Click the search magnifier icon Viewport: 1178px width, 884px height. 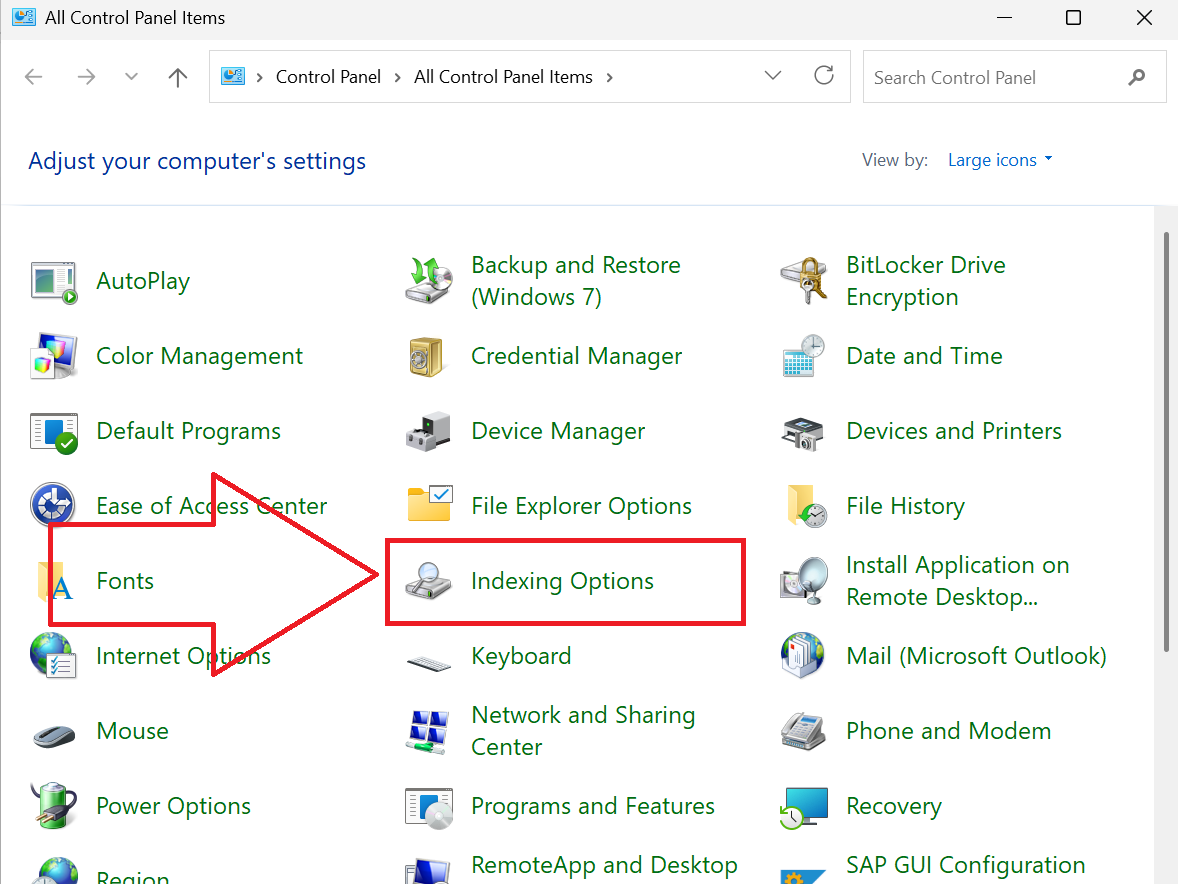(x=1137, y=77)
